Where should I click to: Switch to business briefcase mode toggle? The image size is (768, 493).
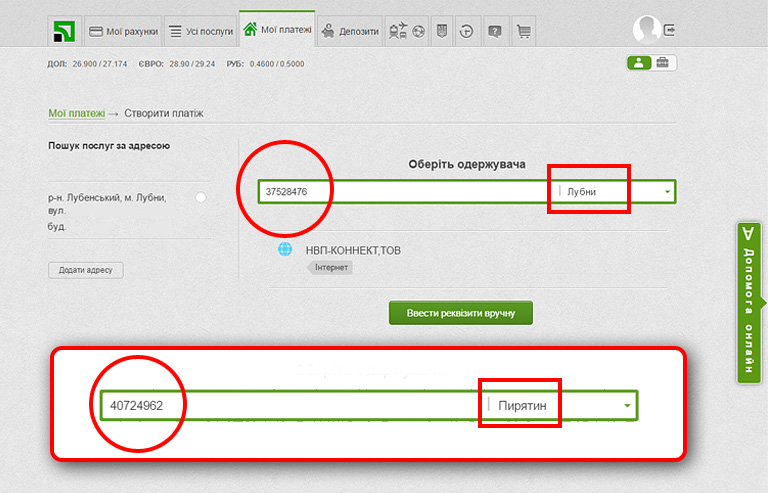click(663, 63)
